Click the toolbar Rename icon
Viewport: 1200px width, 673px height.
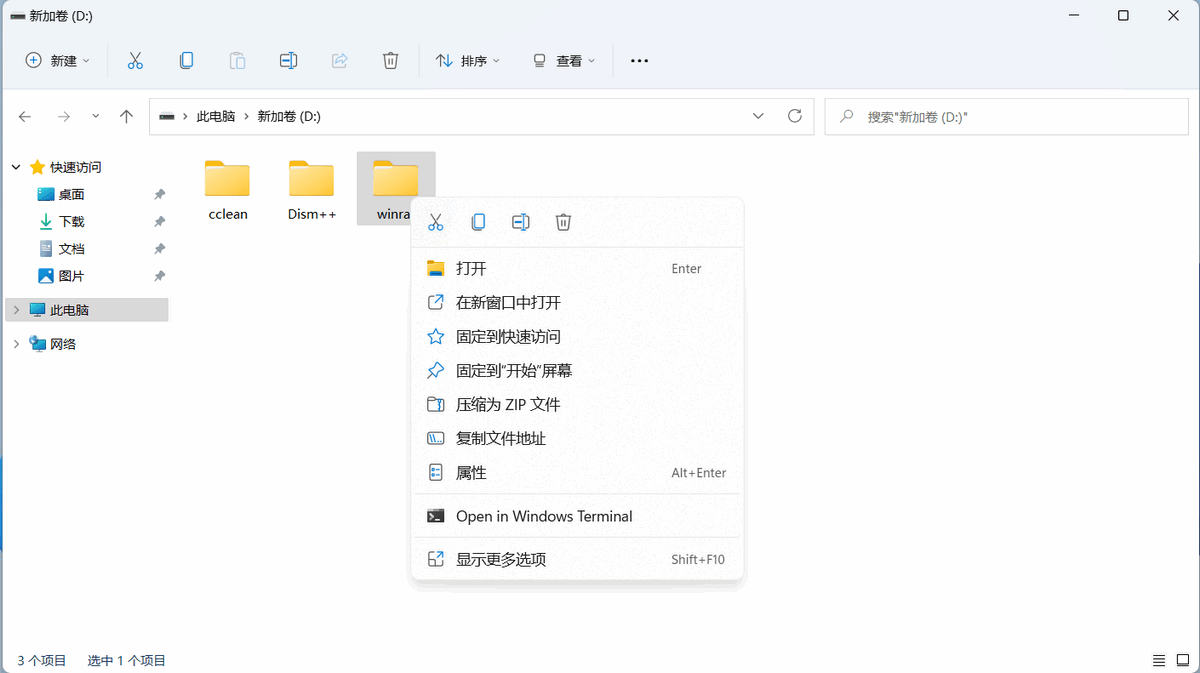pyautogui.click(x=288, y=61)
